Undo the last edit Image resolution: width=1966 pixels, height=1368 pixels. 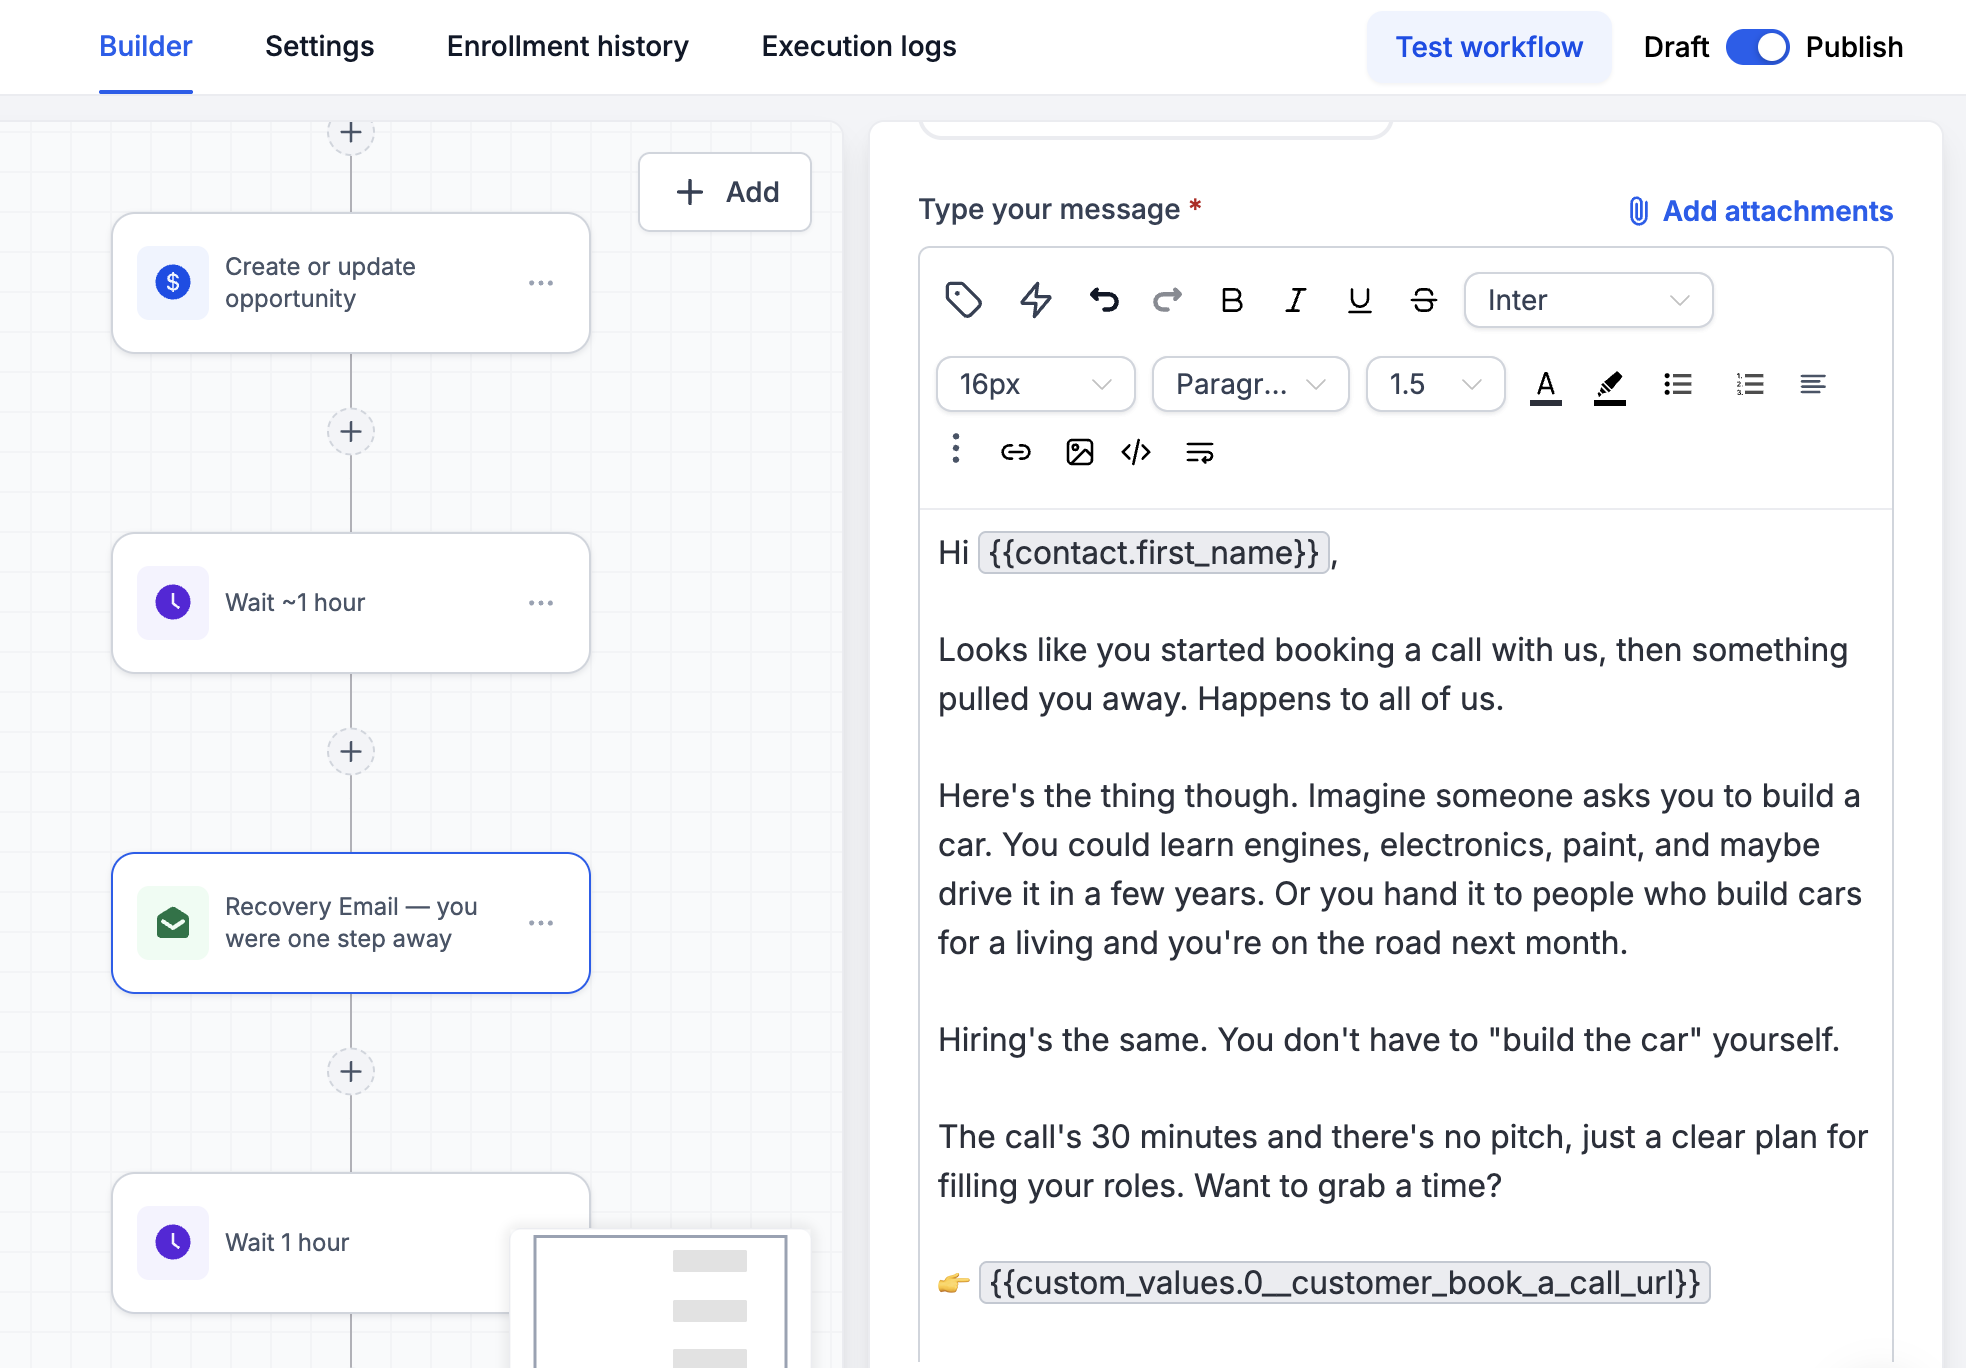pyautogui.click(x=1103, y=300)
